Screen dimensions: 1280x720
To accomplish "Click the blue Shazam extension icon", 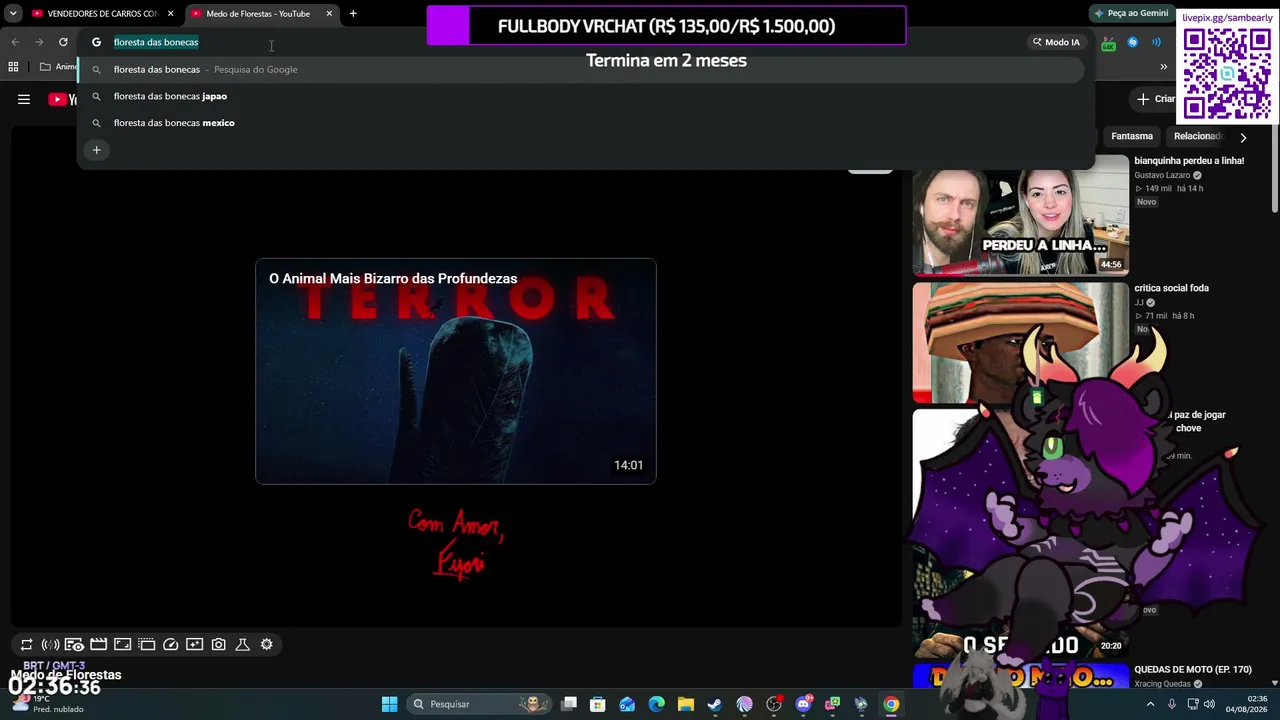I will tap(1132, 42).
